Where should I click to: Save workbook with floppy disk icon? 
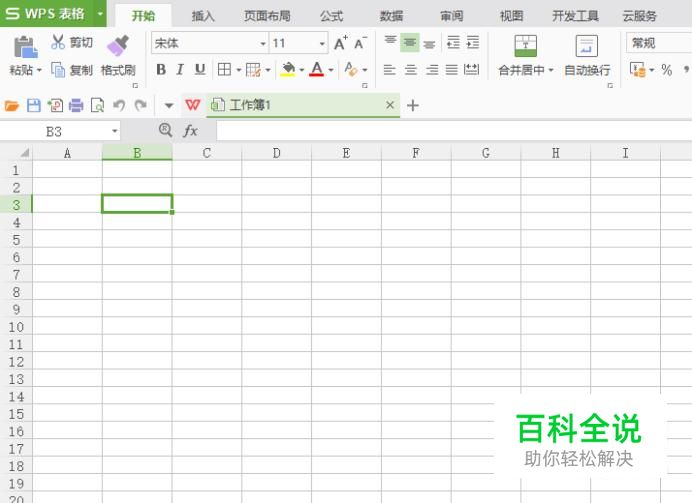tap(34, 105)
